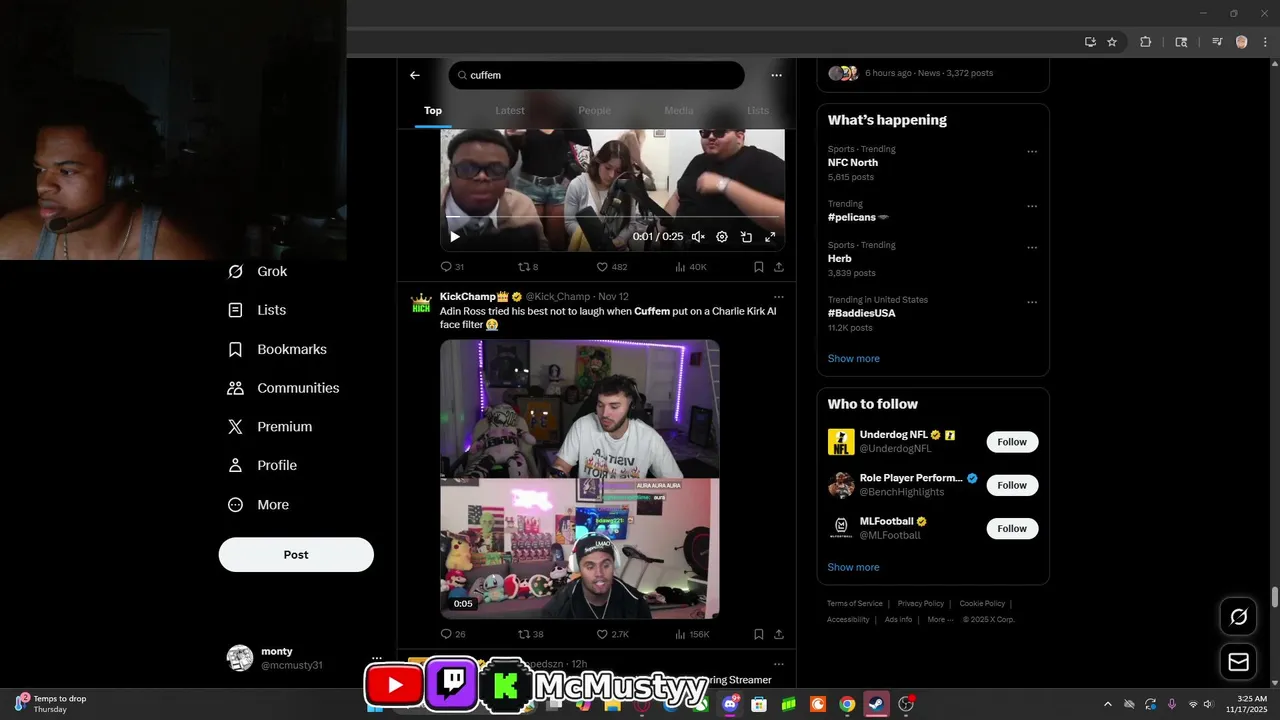Open the floating Grok button

pyautogui.click(x=1239, y=617)
